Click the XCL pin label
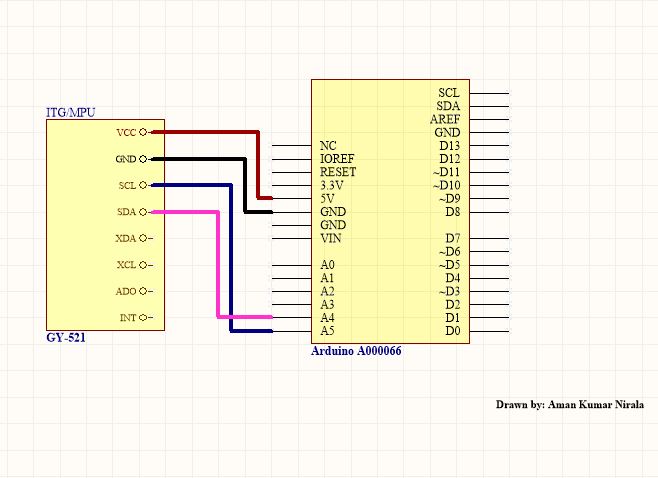Viewport: 658px width, 478px height. click(x=126, y=265)
